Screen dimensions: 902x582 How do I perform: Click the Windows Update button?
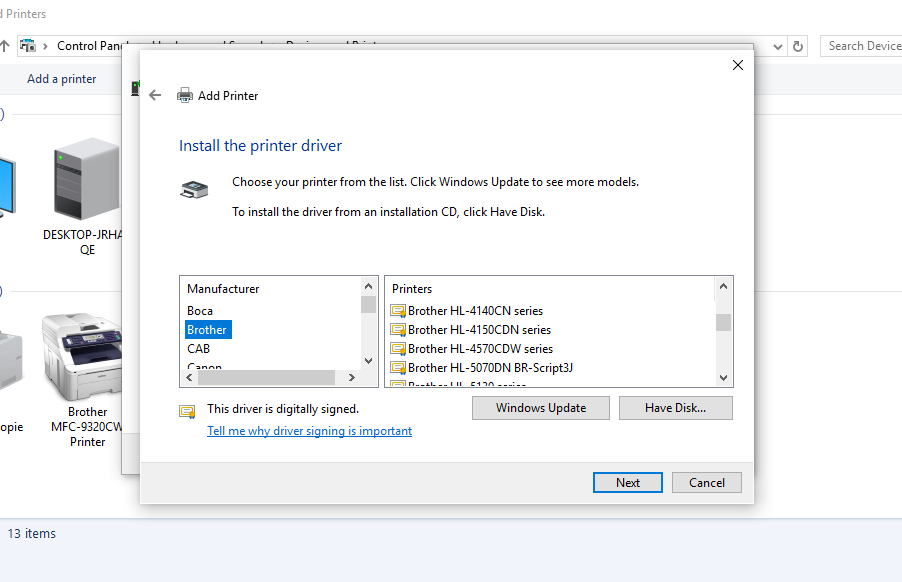tap(541, 408)
